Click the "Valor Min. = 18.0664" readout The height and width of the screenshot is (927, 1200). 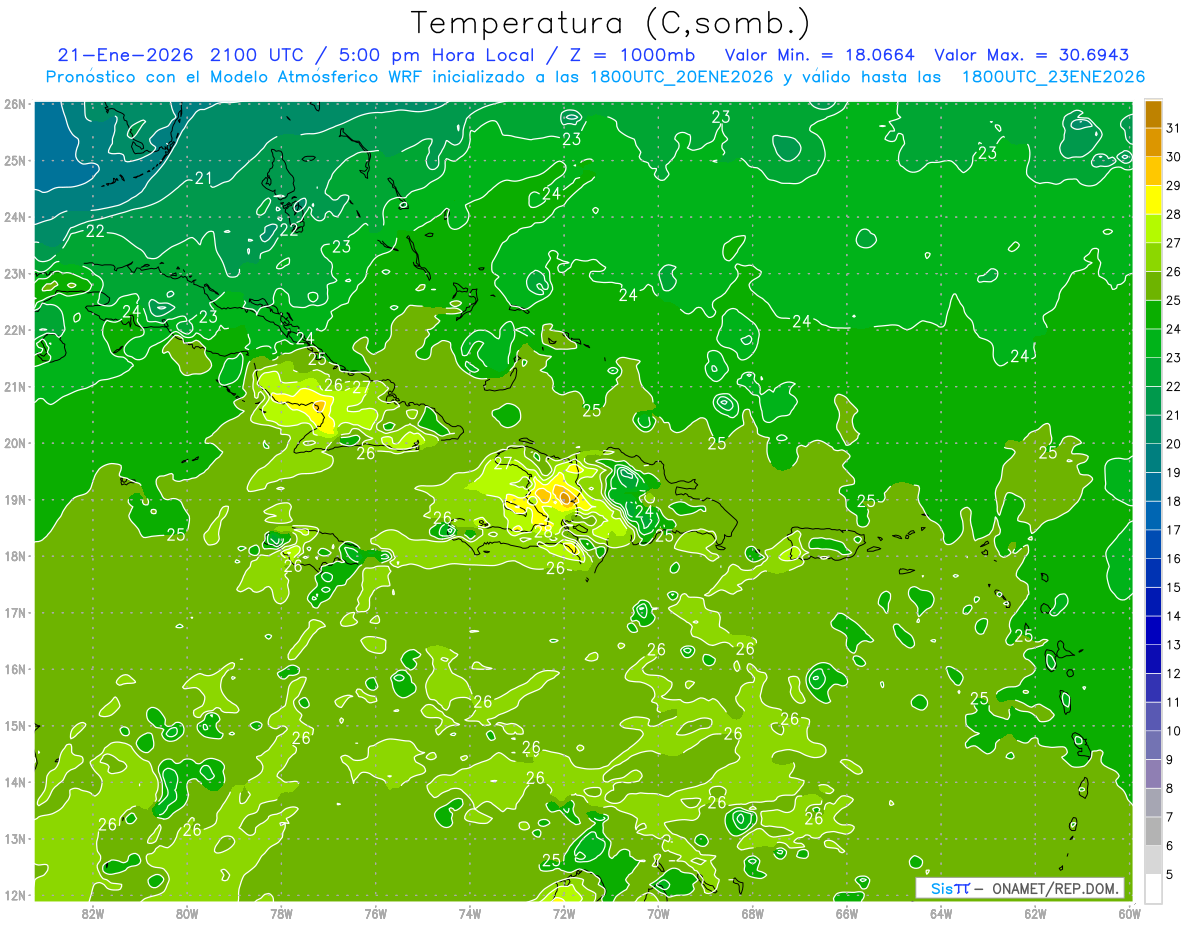tap(820, 54)
